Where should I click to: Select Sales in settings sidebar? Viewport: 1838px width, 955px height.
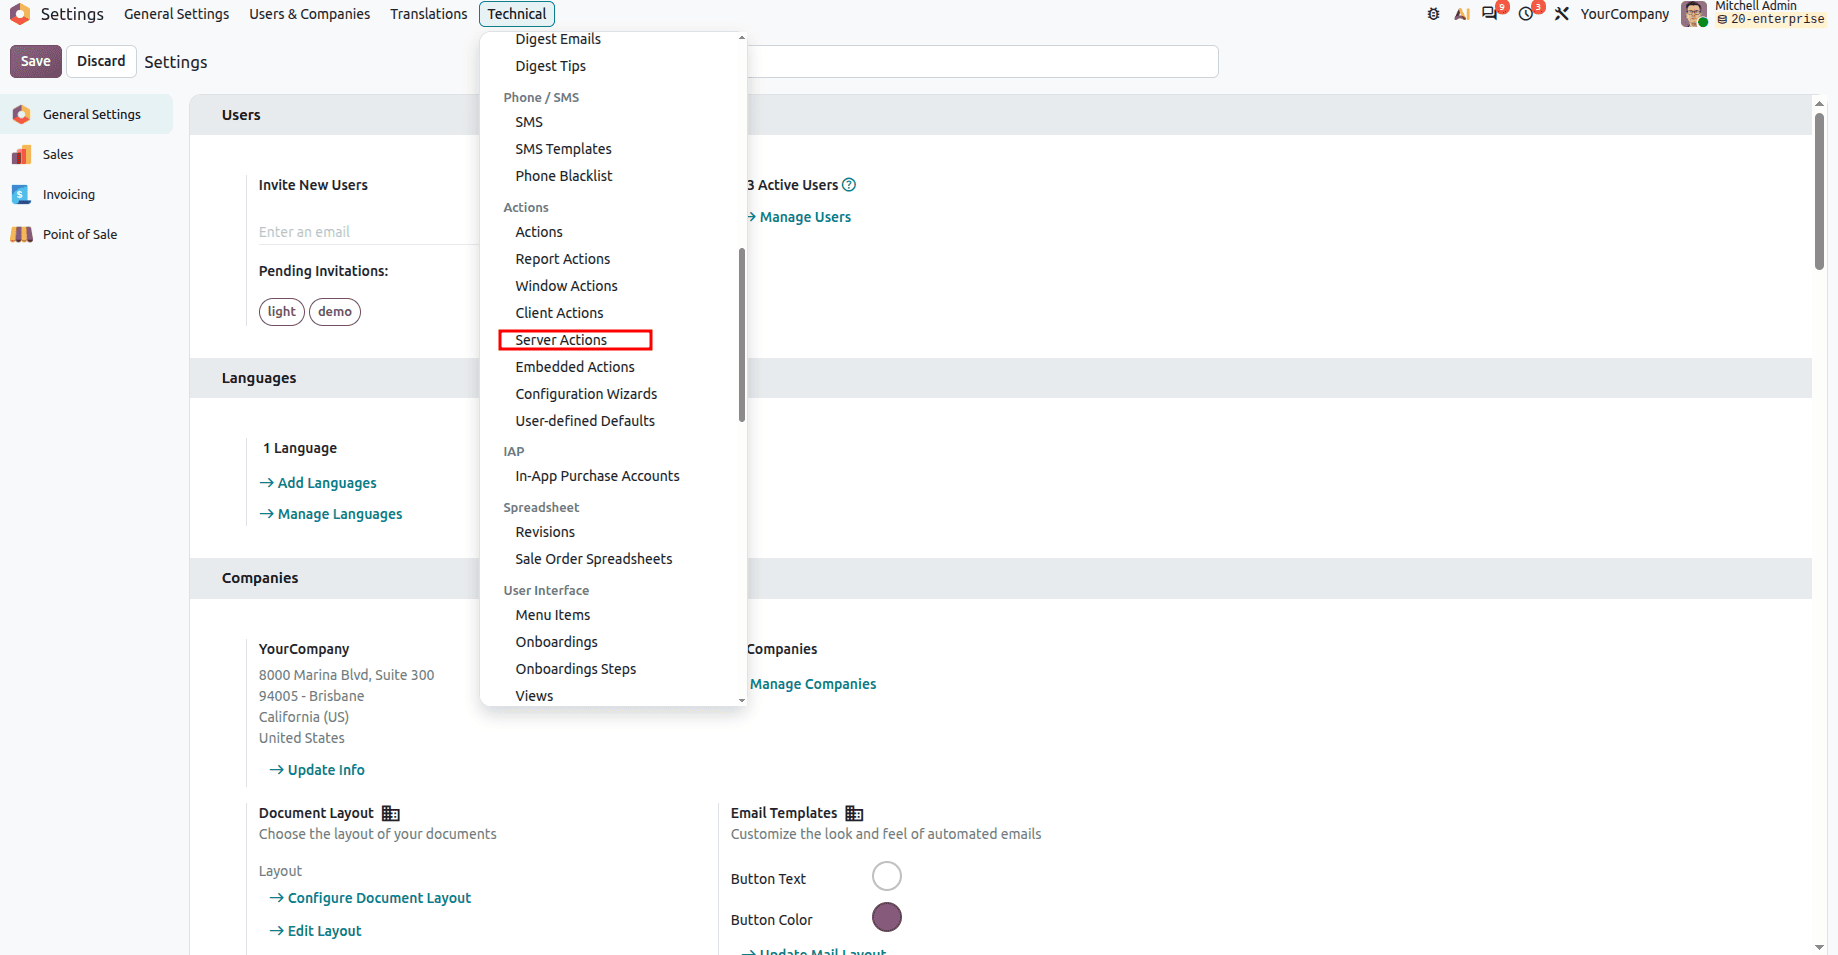point(86,154)
